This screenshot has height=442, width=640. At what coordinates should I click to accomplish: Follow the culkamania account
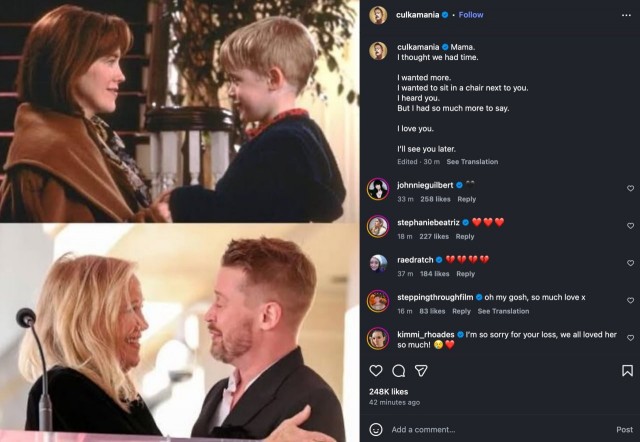[x=470, y=15]
